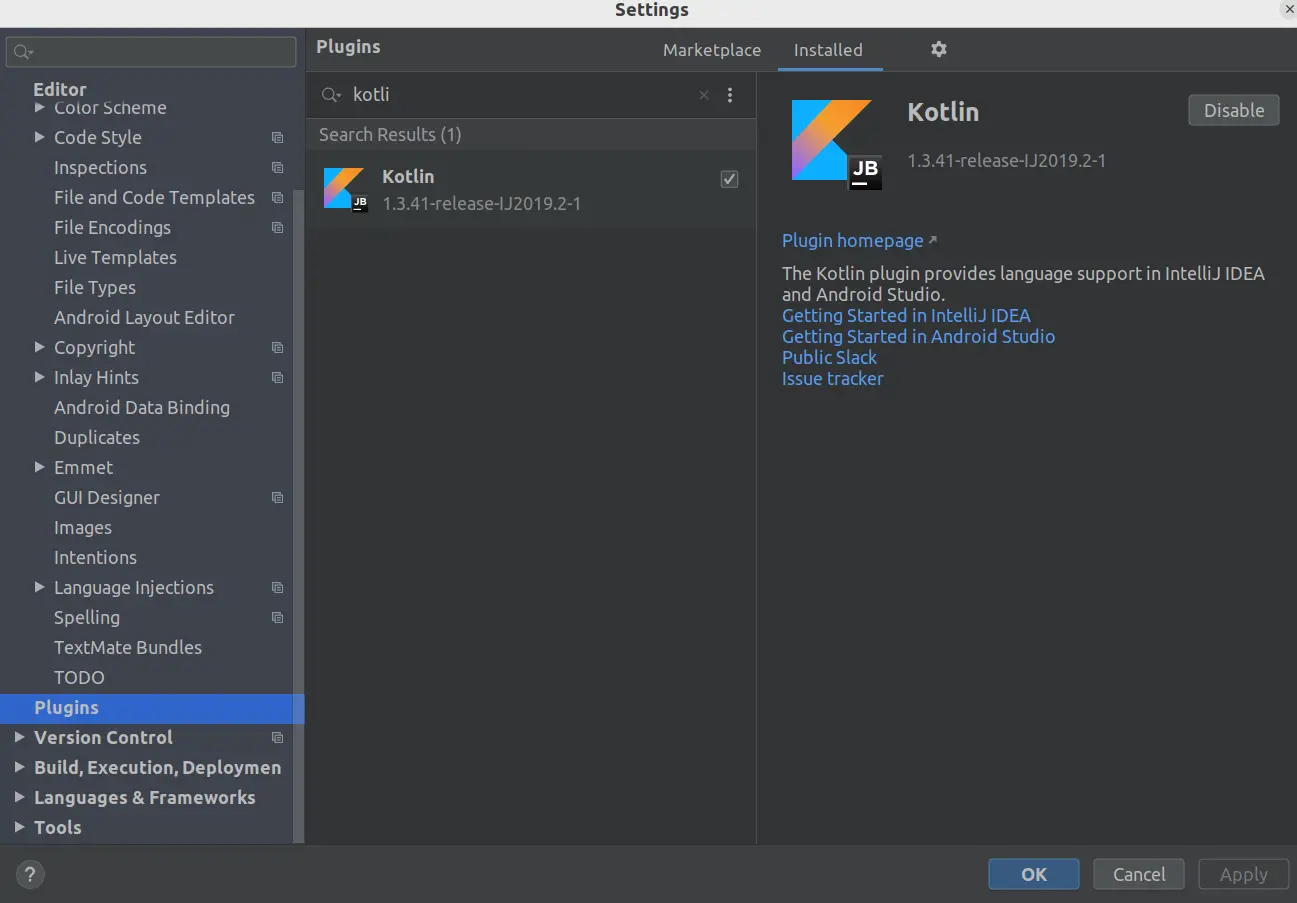Click project-level icon next to Spelling
Screen dimensions: 1297x903
click(278, 618)
